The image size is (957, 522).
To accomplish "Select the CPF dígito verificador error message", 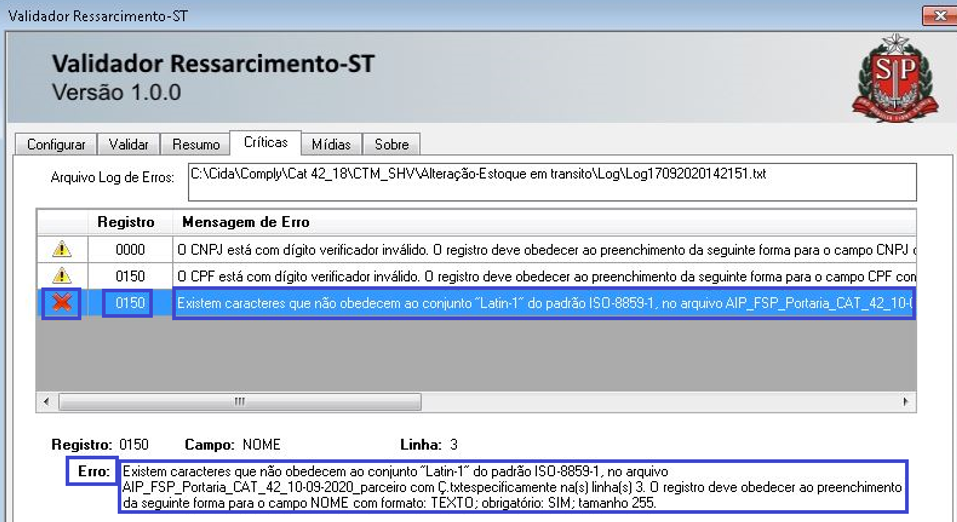I will pos(545,276).
